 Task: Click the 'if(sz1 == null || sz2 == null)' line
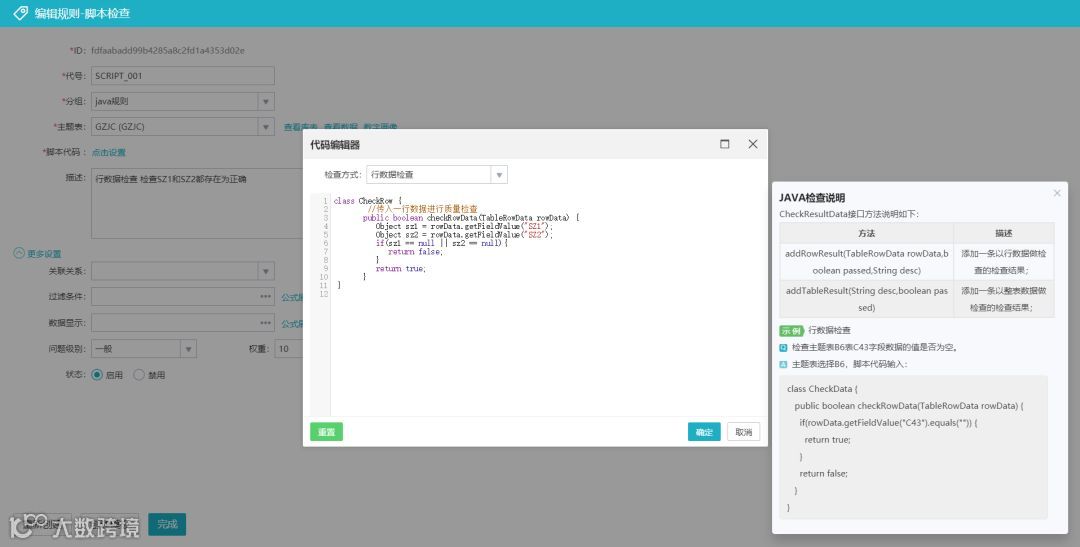pyautogui.click(x=442, y=243)
